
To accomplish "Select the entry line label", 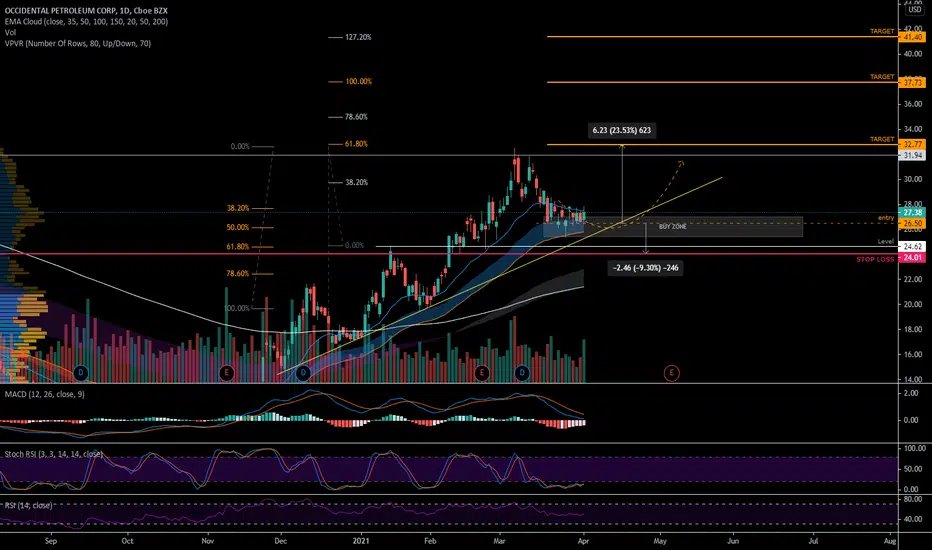I will point(886,218).
